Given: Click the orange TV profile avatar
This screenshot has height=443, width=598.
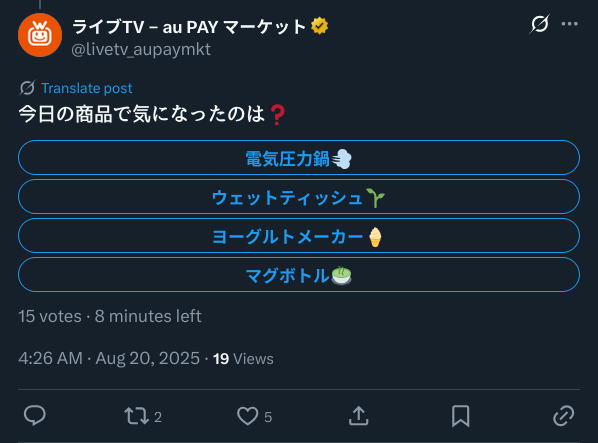Looking at the screenshot, I should 40,35.
